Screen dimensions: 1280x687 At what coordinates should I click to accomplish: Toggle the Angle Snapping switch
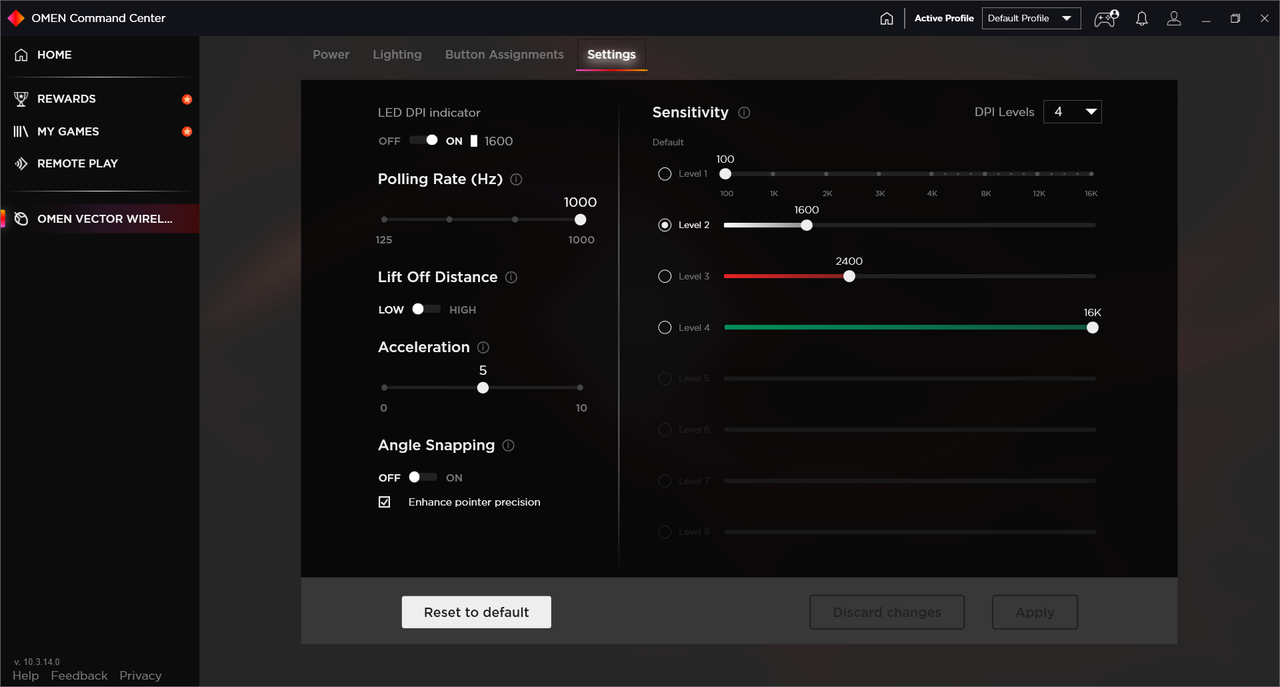click(x=423, y=477)
